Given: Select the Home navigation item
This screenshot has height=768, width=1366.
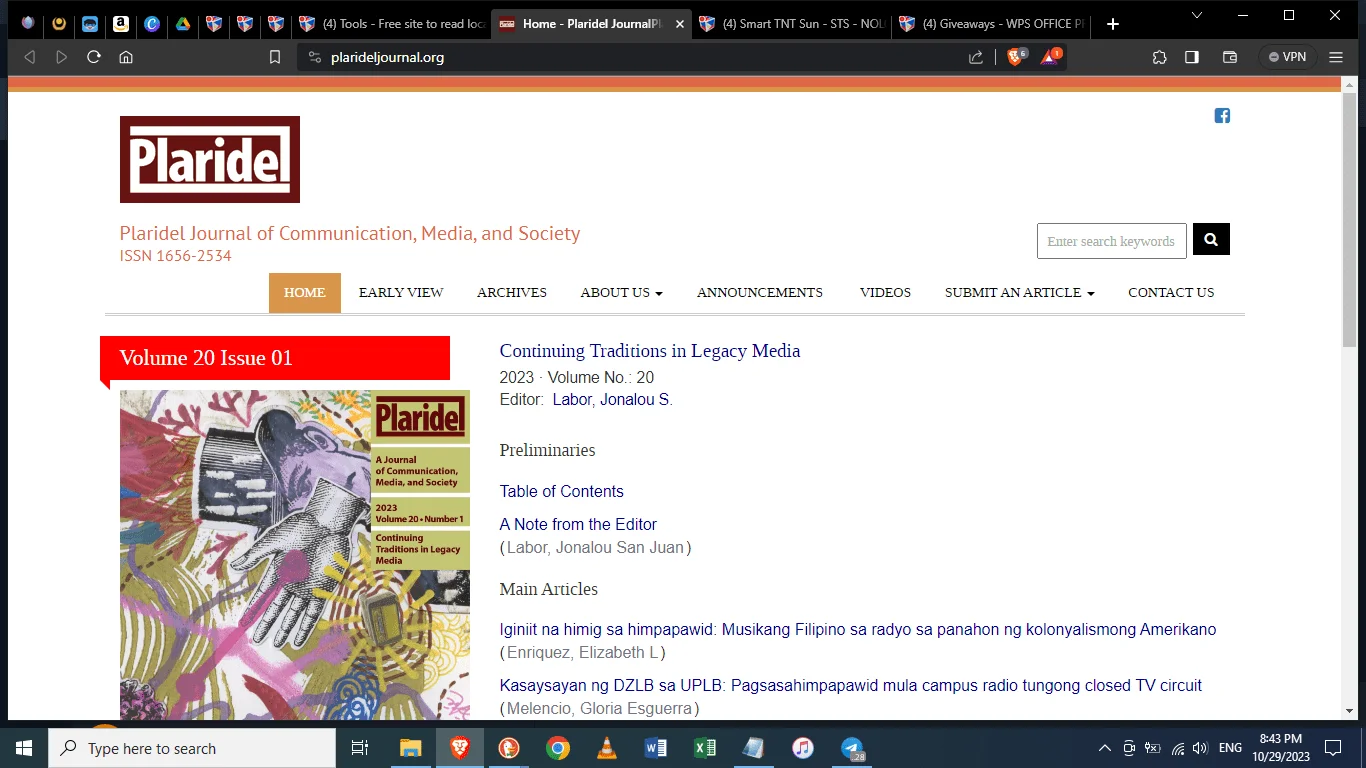Looking at the screenshot, I should [x=305, y=293].
